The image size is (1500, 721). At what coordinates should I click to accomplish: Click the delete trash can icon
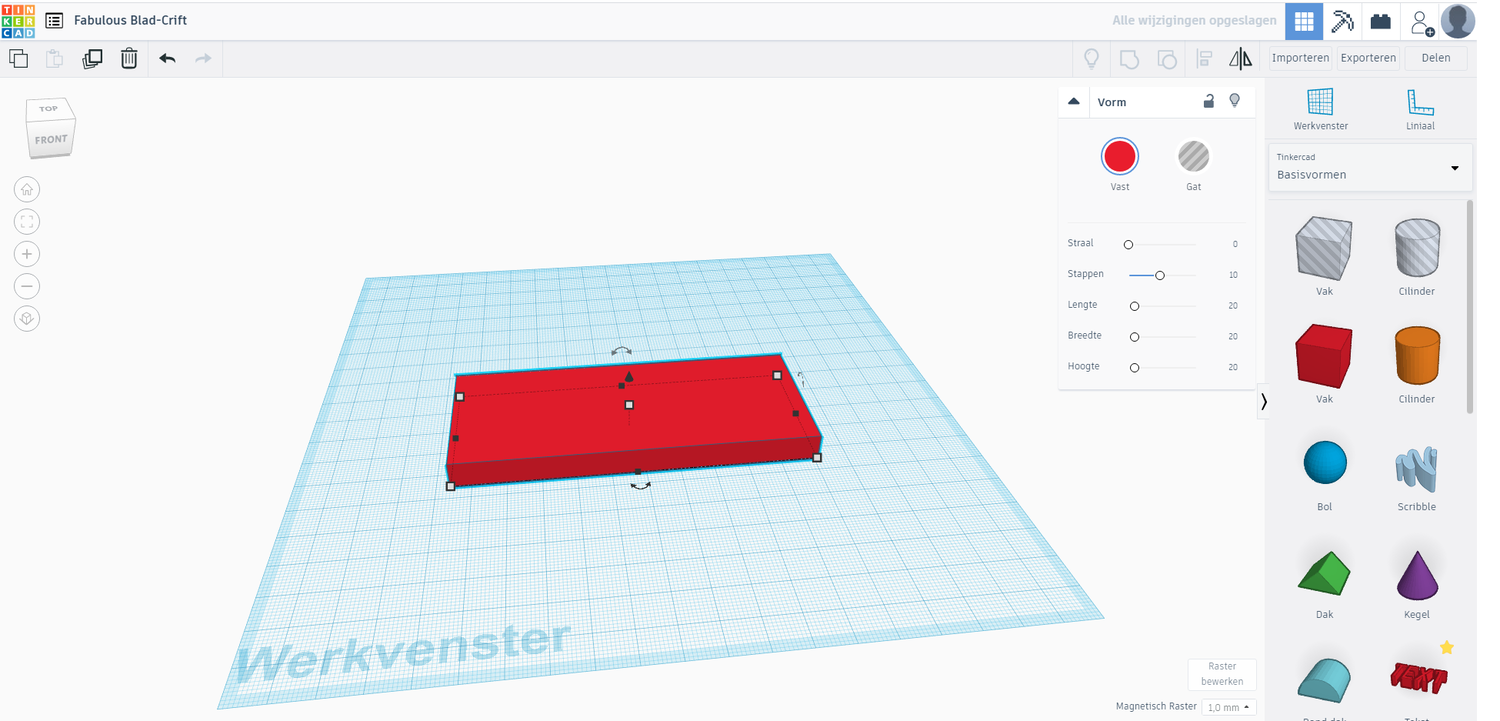129,59
